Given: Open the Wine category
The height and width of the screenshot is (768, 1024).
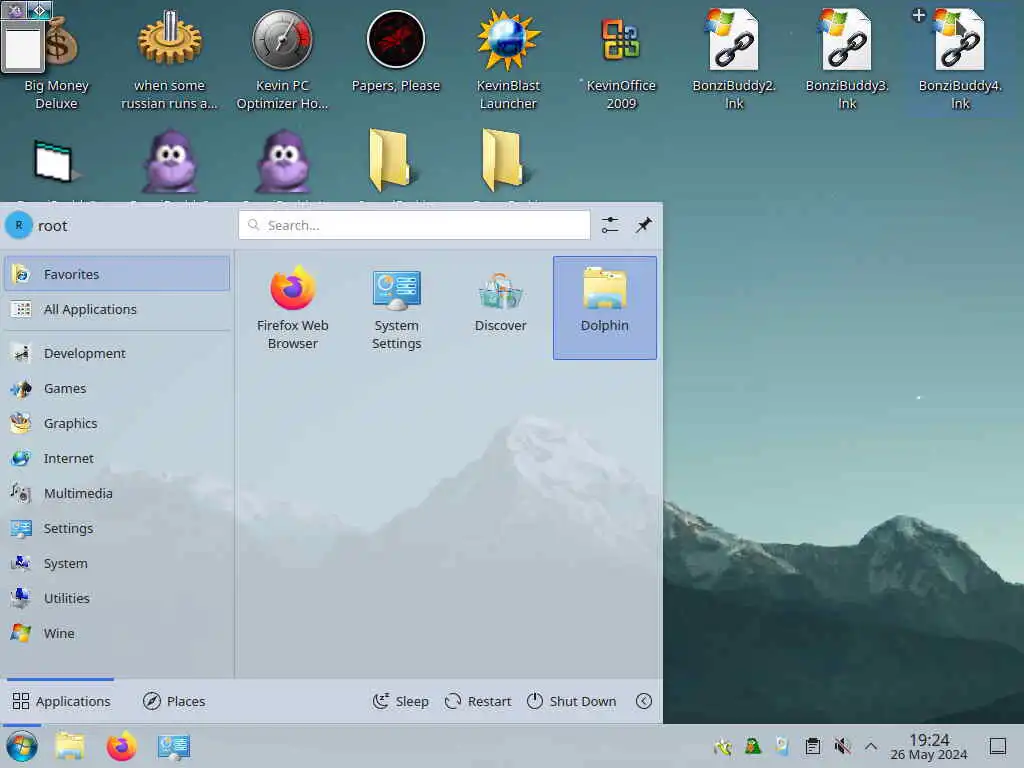Looking at the screenshot, I should click(117, 633).
